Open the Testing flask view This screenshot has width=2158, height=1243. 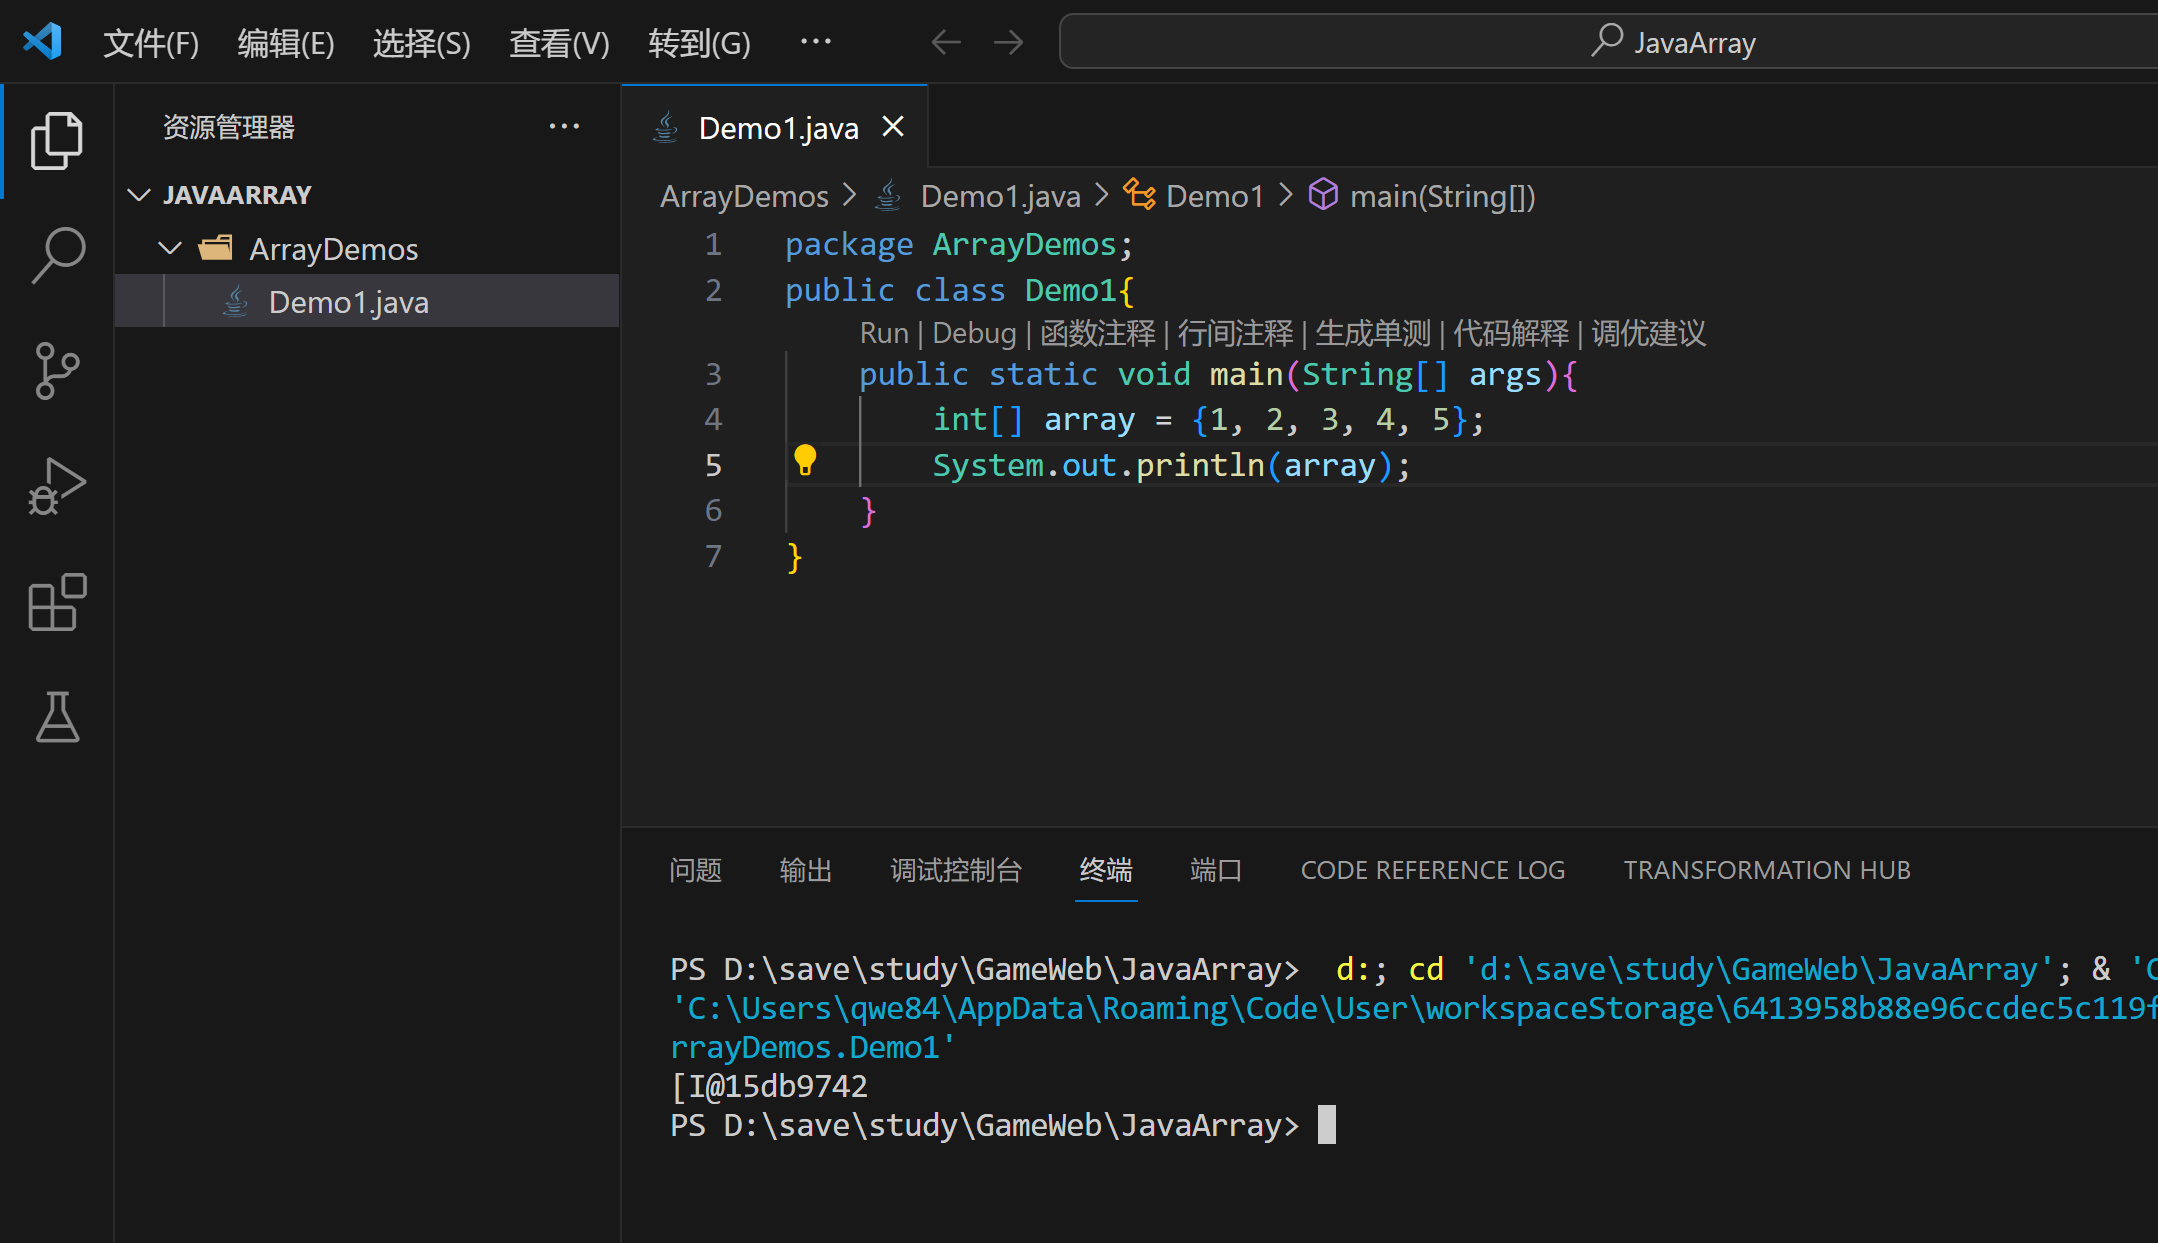pos(57,717)
